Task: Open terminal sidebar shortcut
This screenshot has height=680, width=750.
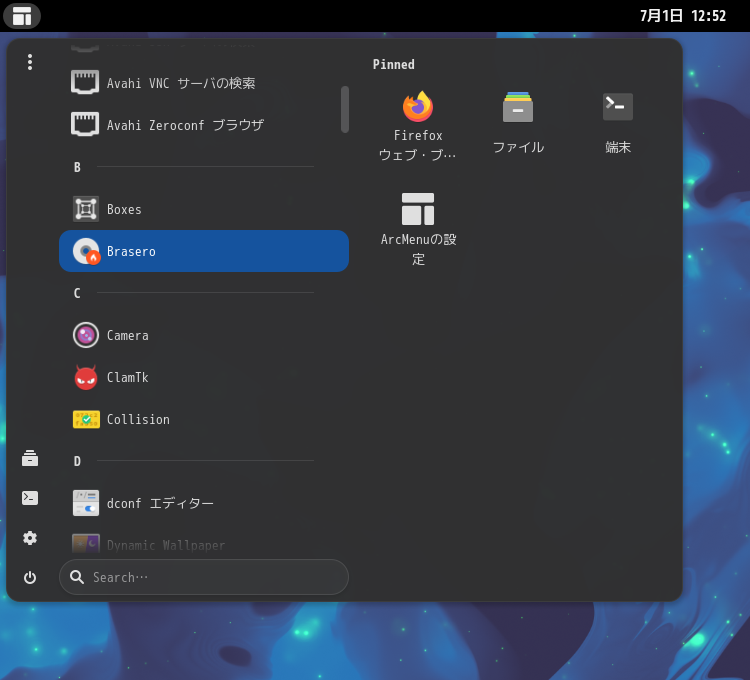Action: [30, 498]
